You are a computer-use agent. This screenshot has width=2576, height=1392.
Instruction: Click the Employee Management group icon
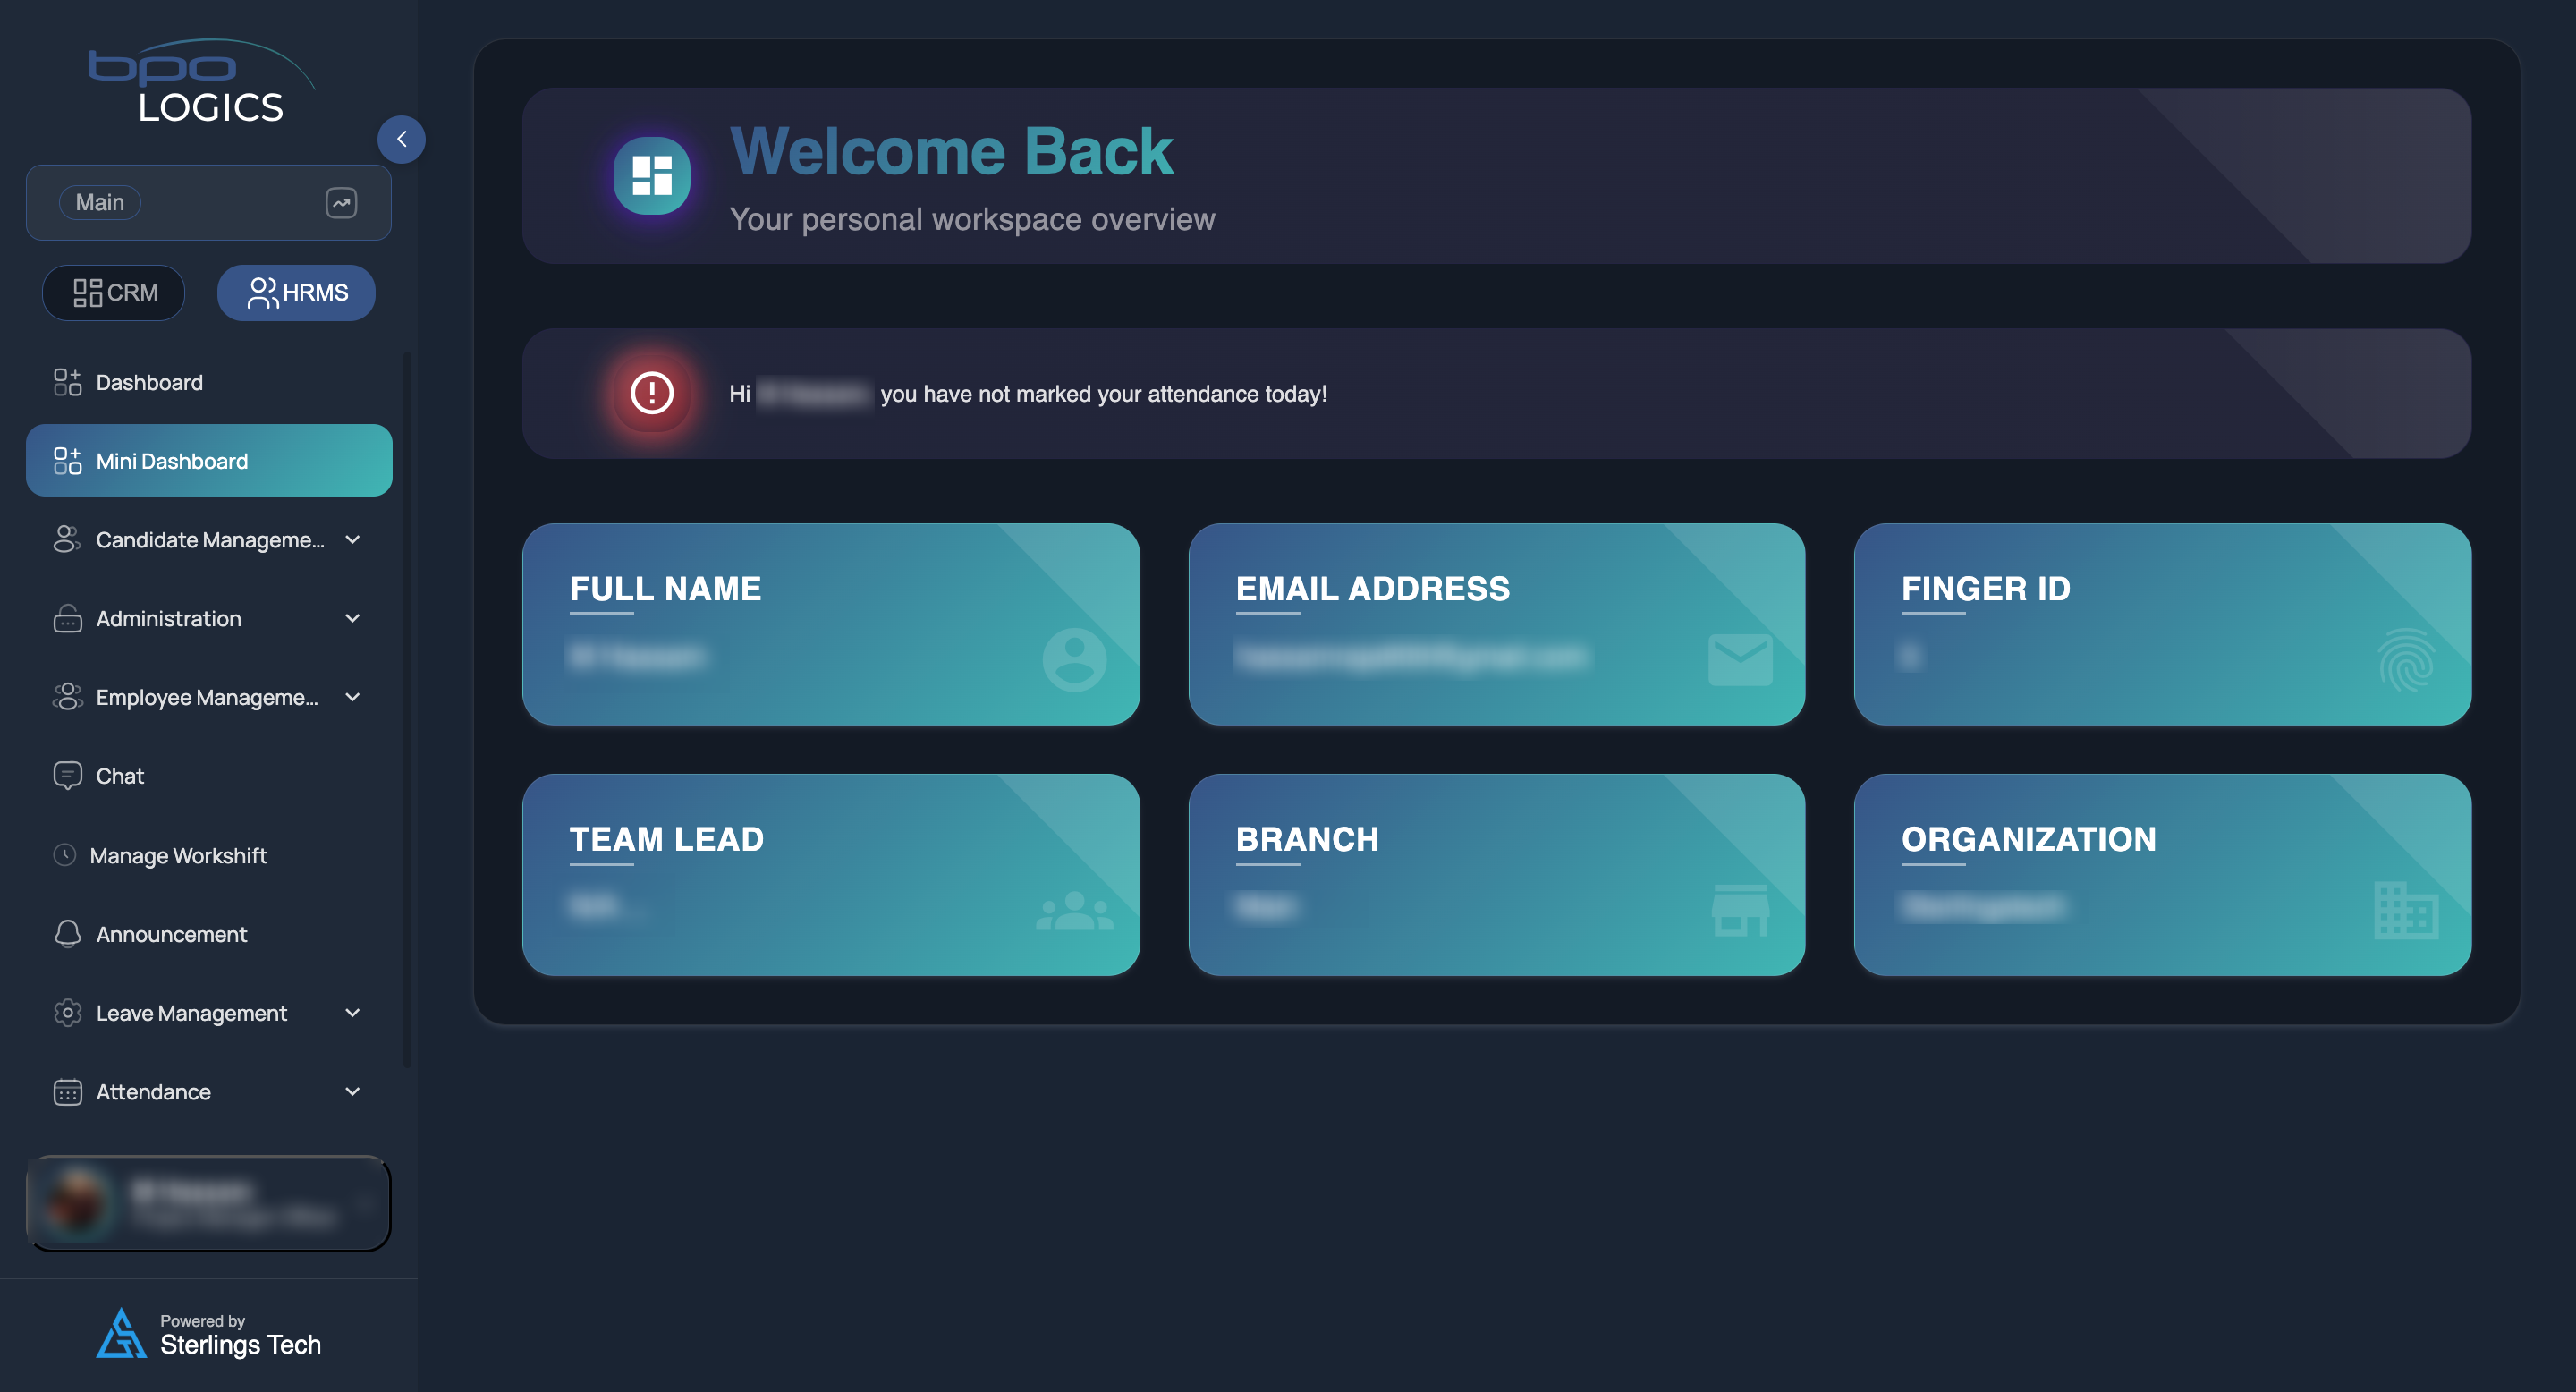67,697
